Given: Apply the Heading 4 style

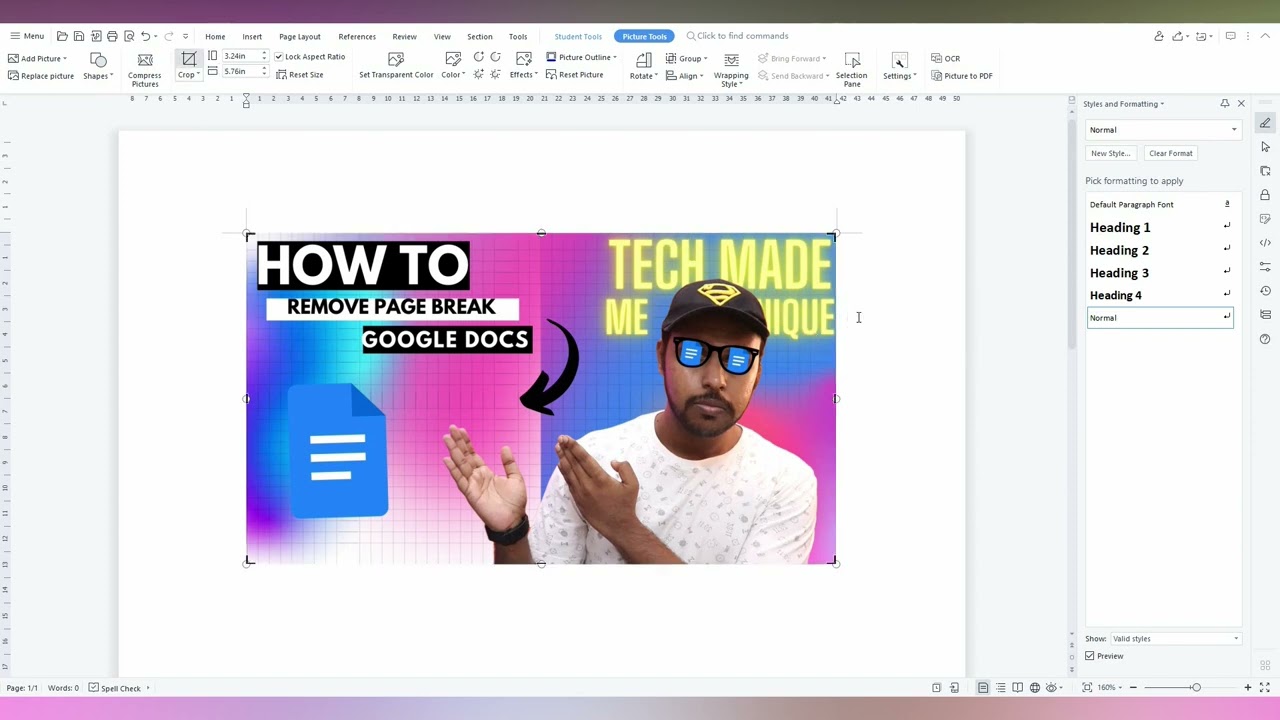Looking at the screenshot, I should click(1160, 295).
